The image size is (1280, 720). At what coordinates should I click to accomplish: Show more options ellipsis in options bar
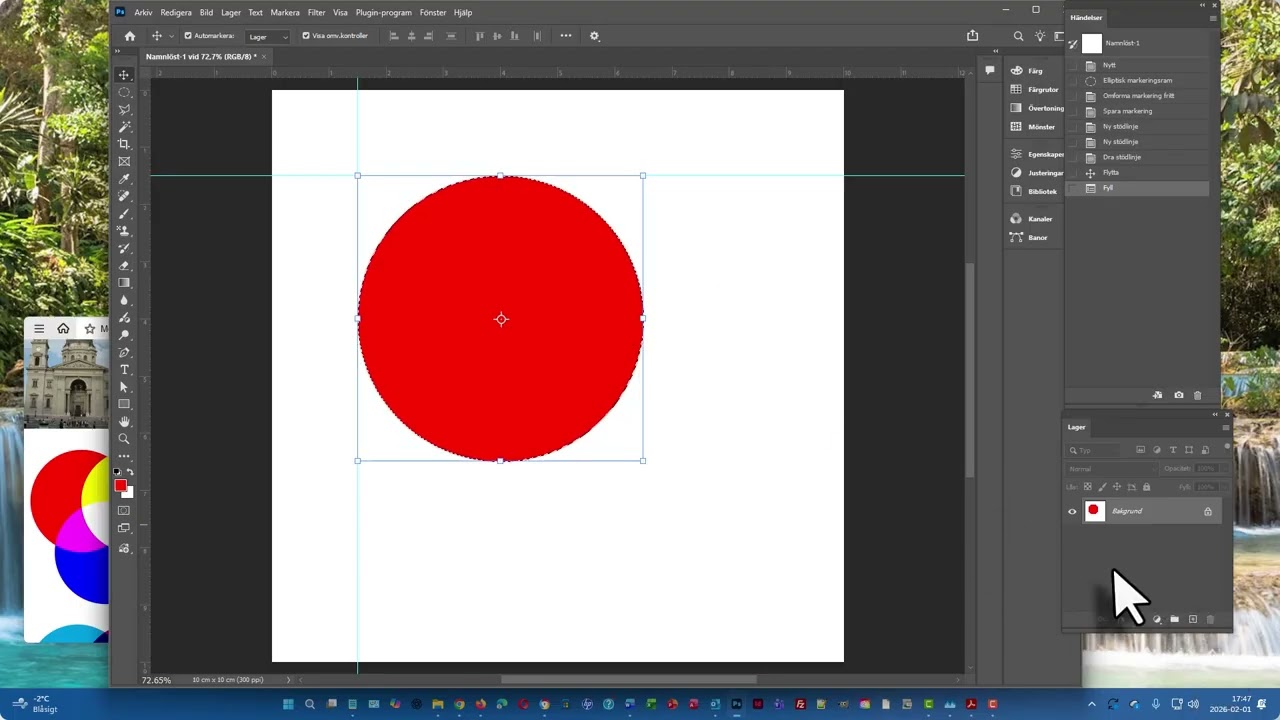pos(566,36)
